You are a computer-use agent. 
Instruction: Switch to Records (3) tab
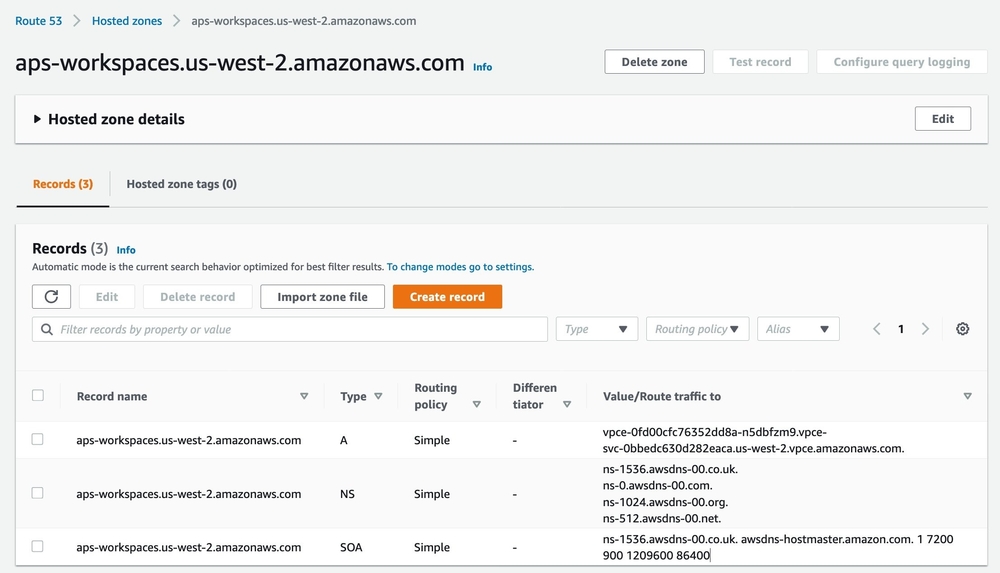click(63, 184)
